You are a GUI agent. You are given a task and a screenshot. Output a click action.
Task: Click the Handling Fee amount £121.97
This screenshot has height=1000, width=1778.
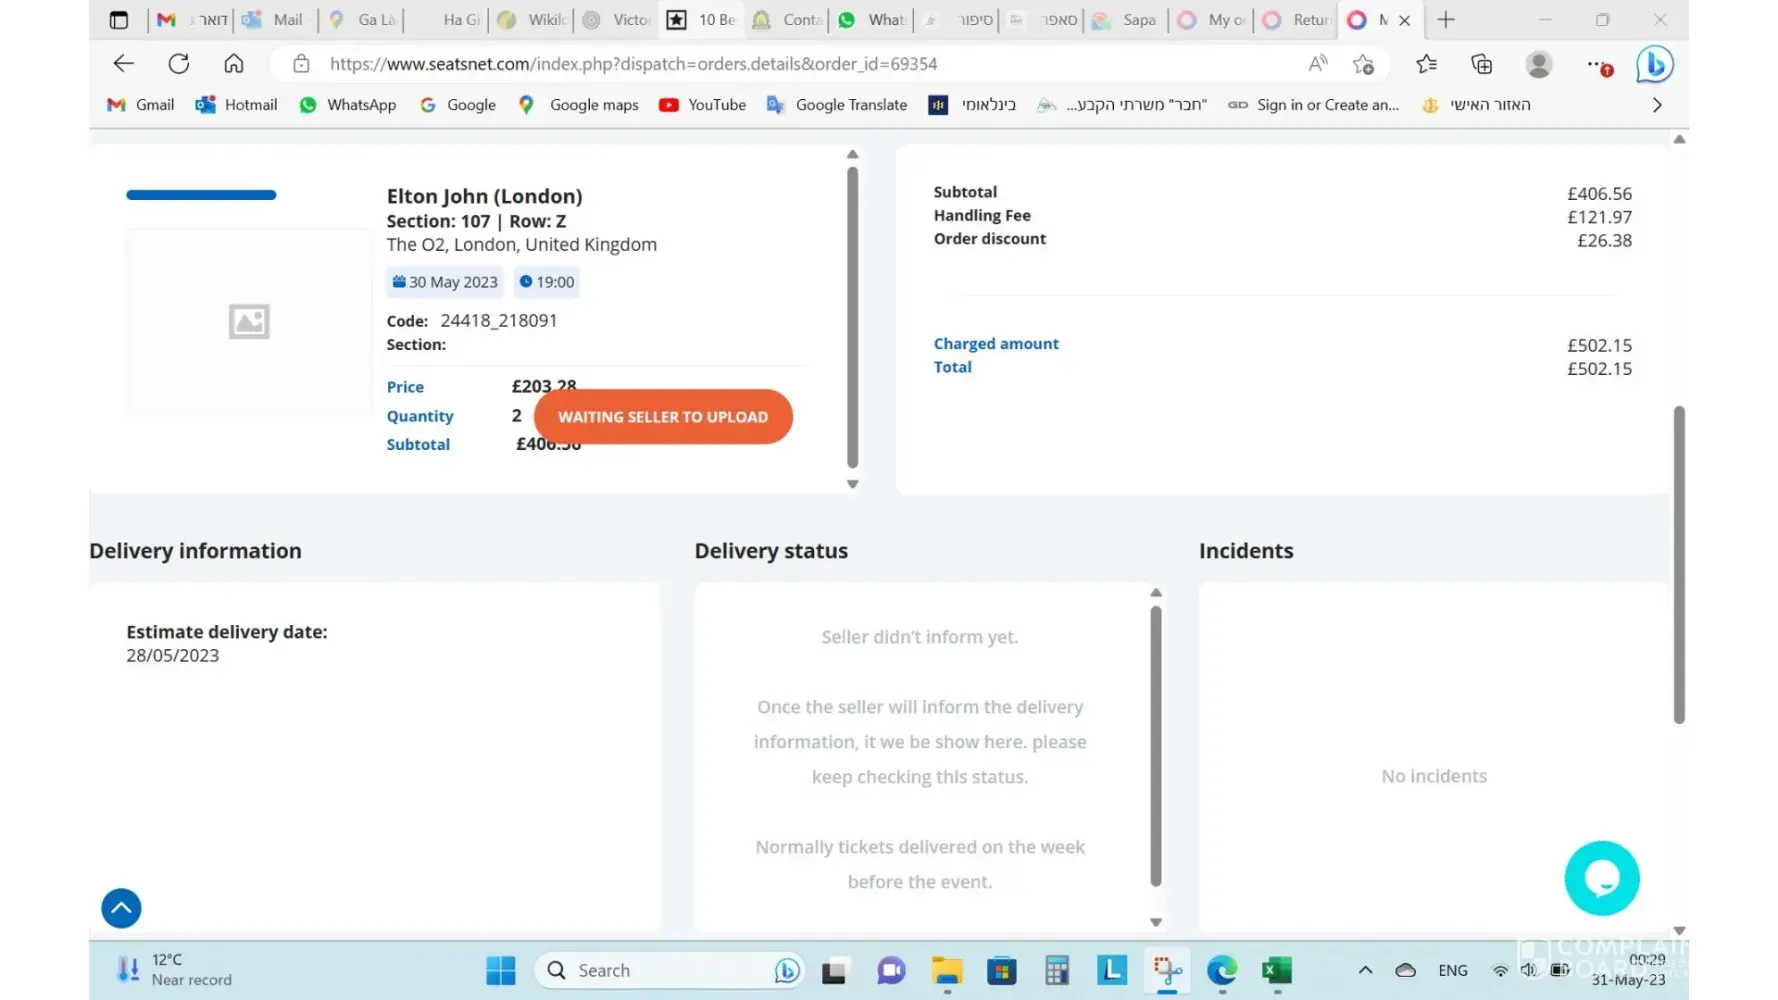pos(1599,217)
